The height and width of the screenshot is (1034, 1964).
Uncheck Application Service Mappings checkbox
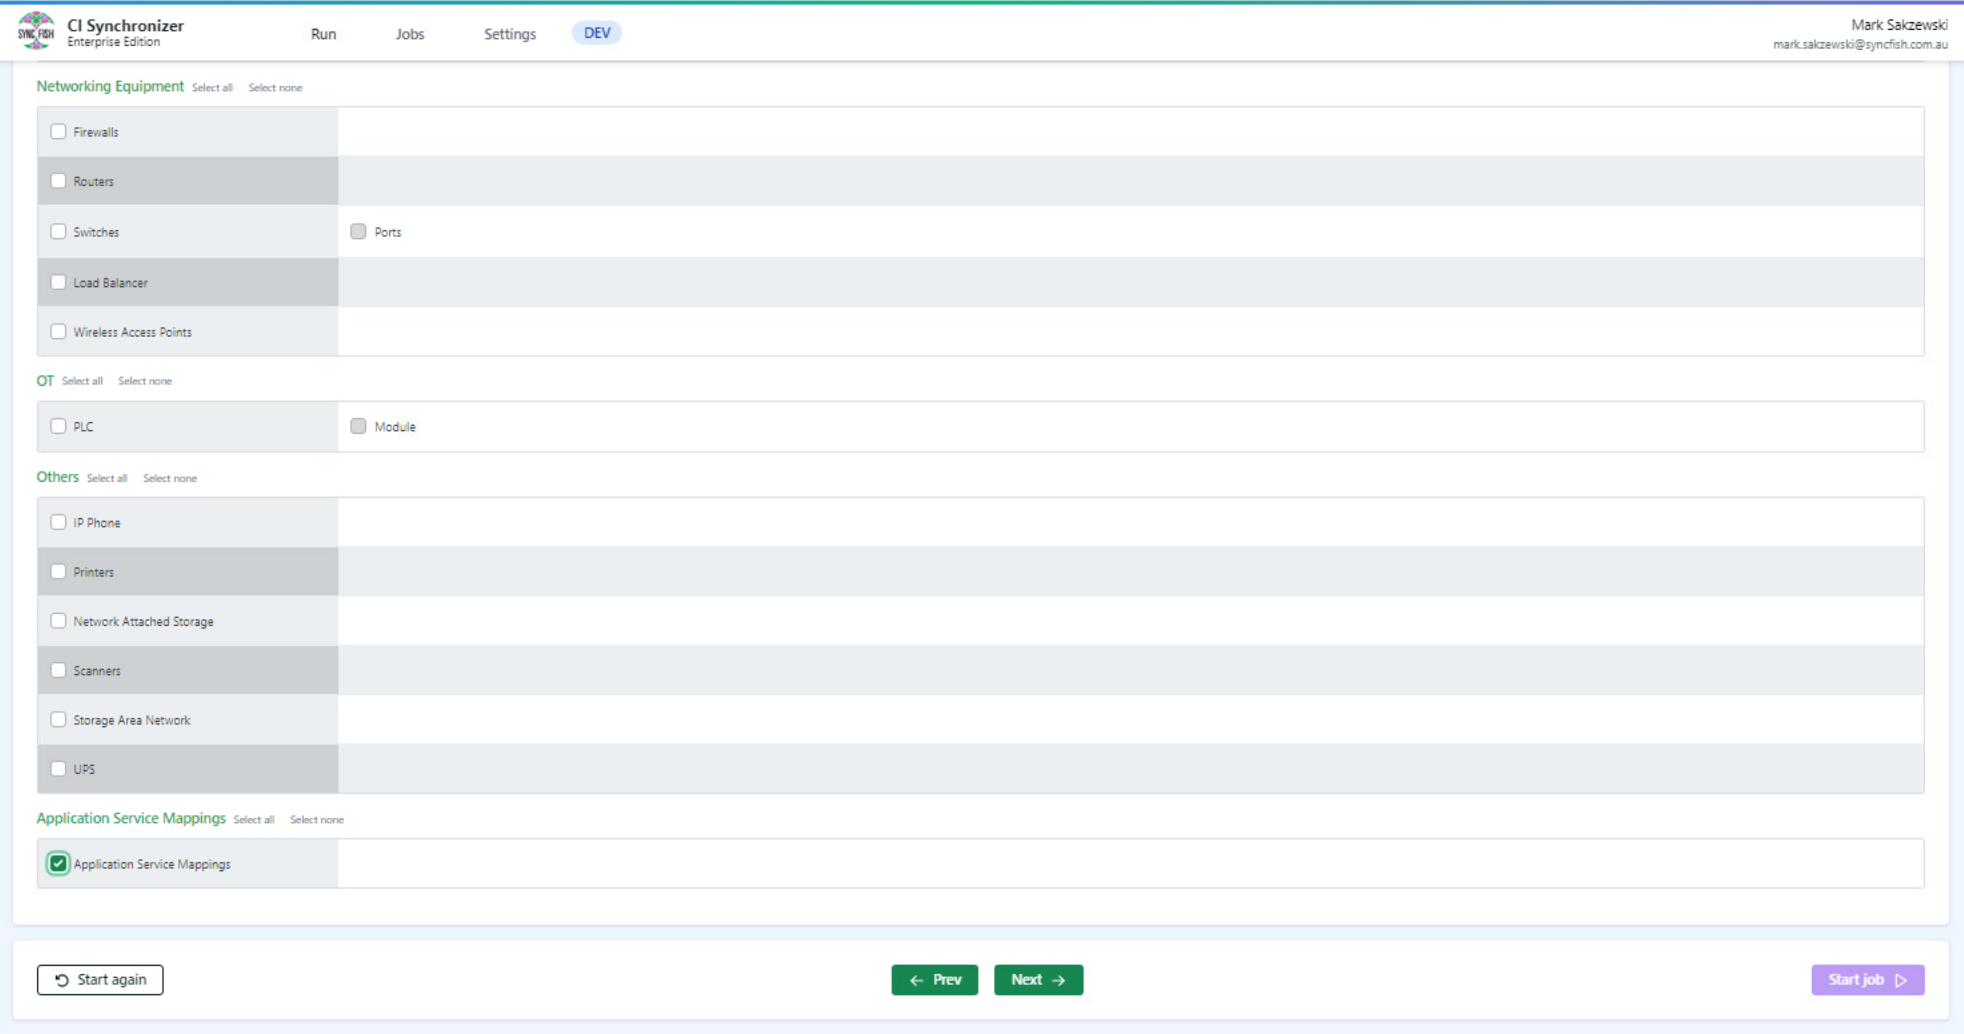pos(58,863)
